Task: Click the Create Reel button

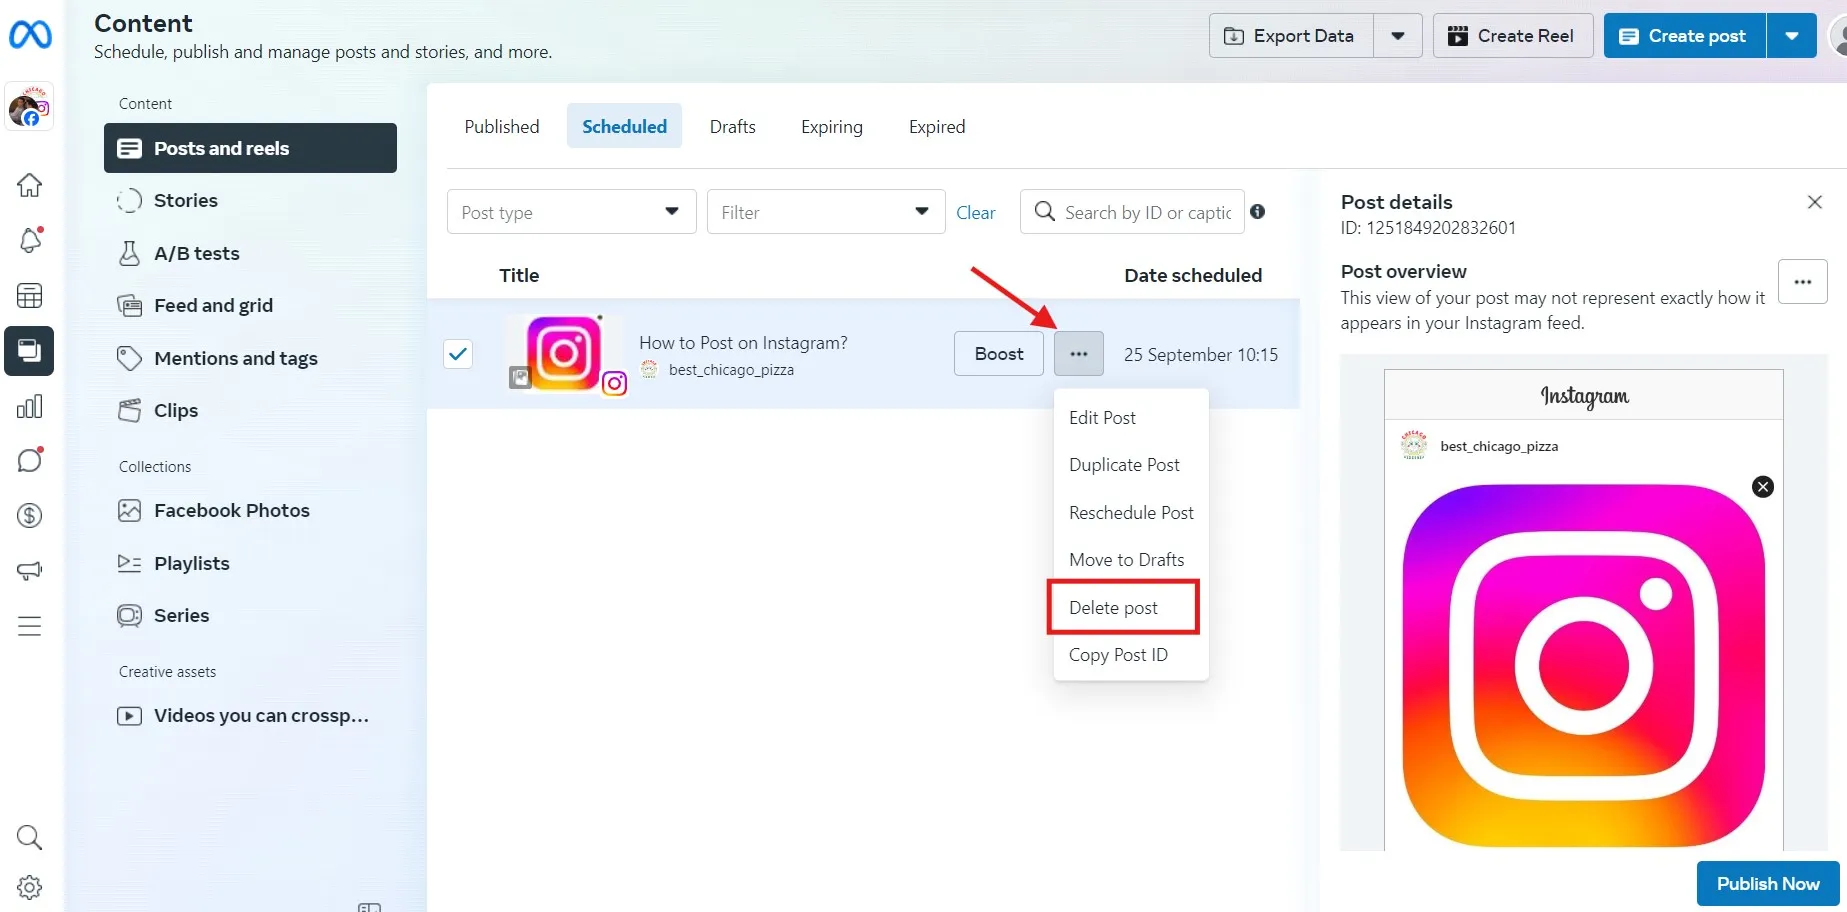Action: 1513,36
